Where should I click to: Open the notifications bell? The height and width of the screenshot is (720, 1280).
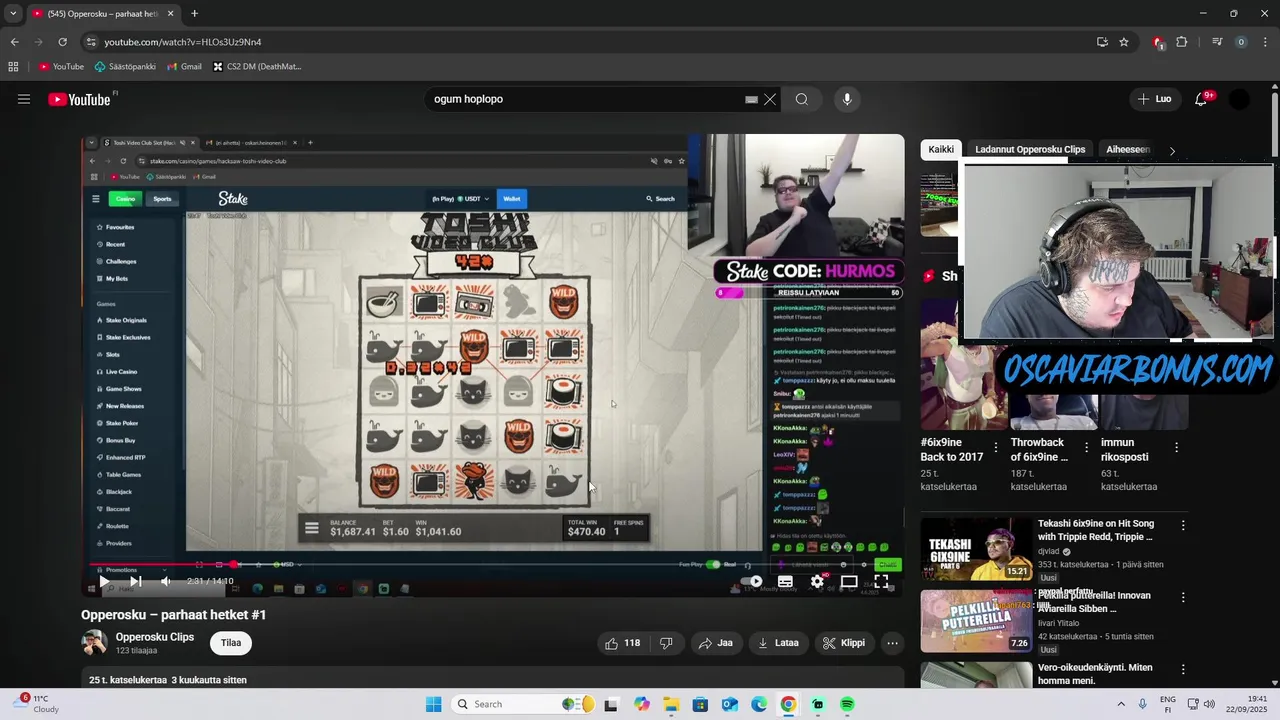[1202, 99]
